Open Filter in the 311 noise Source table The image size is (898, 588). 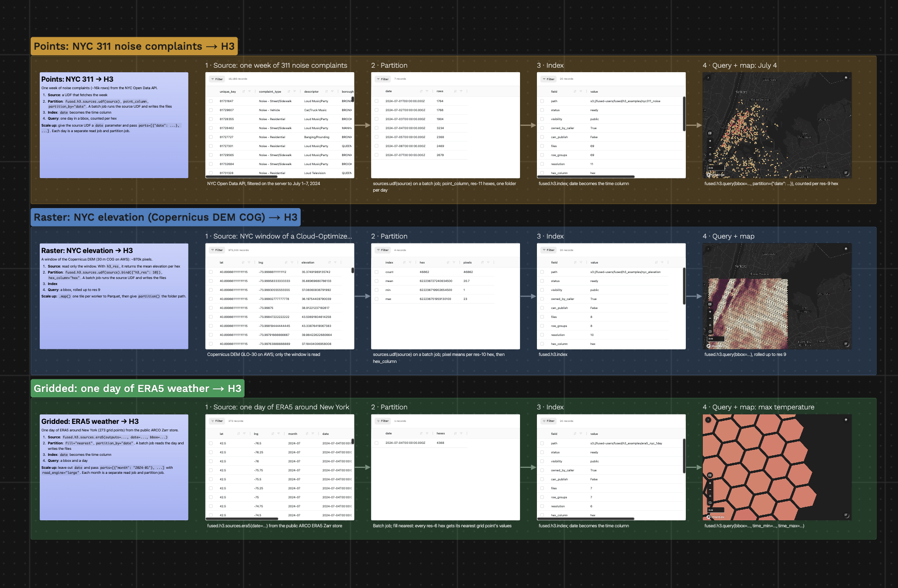click(x=217, y=79)
